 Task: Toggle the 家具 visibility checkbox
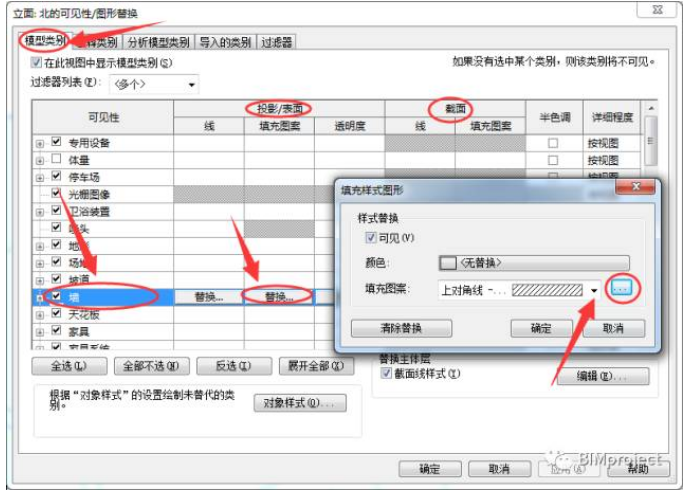(56, 330)
